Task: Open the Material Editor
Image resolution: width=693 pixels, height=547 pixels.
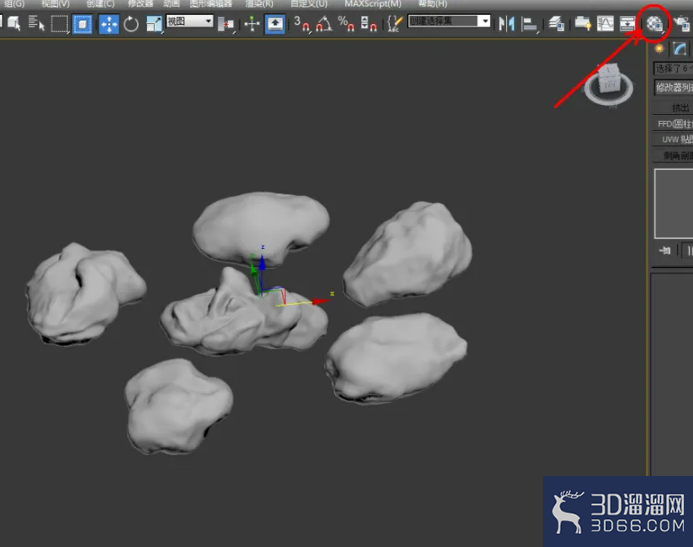Action: (x=655, y=24)
